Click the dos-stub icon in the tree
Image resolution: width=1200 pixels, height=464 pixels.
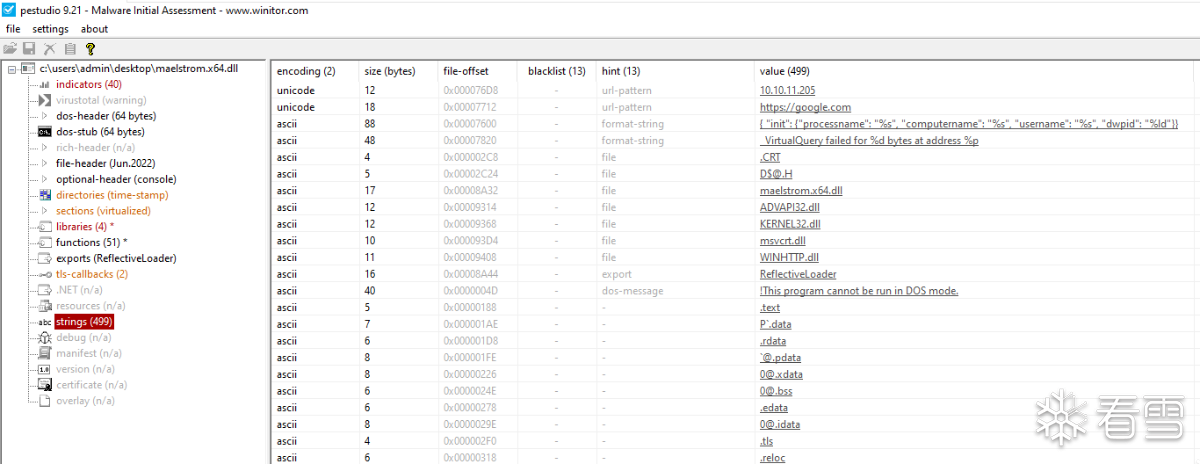[x=45, y=132]
